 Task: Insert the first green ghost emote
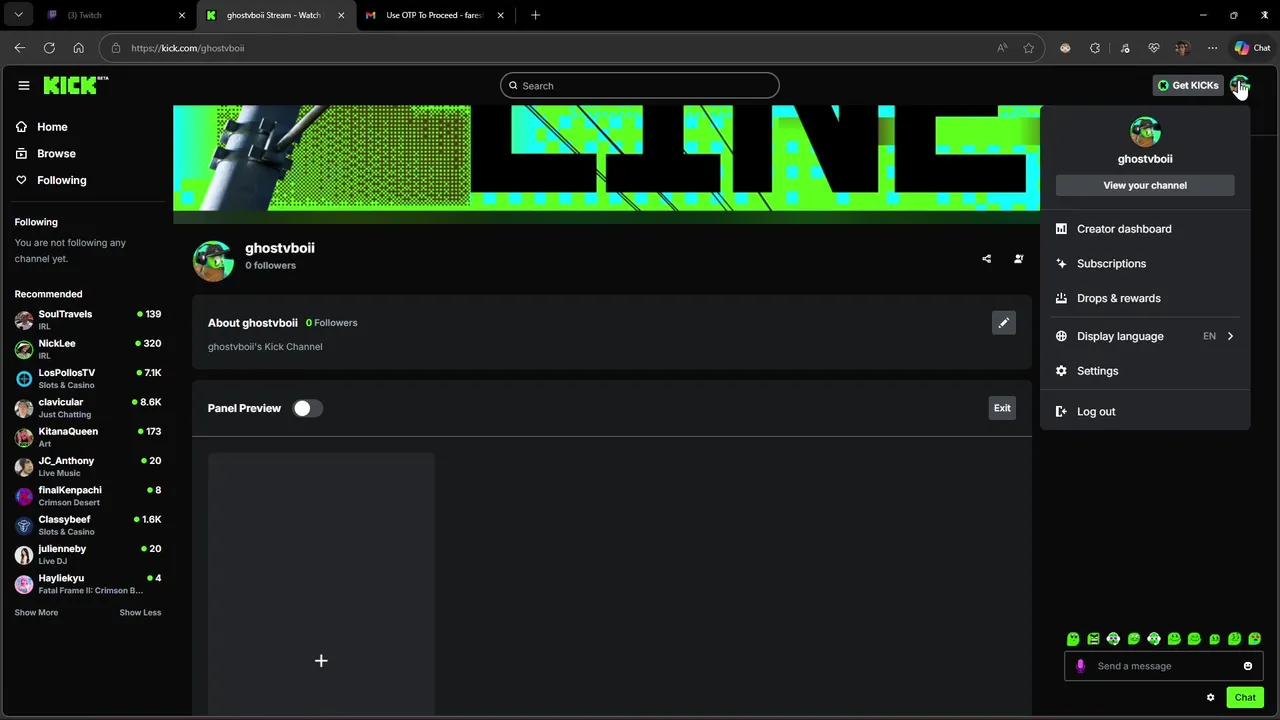(x=1073, y=639)
